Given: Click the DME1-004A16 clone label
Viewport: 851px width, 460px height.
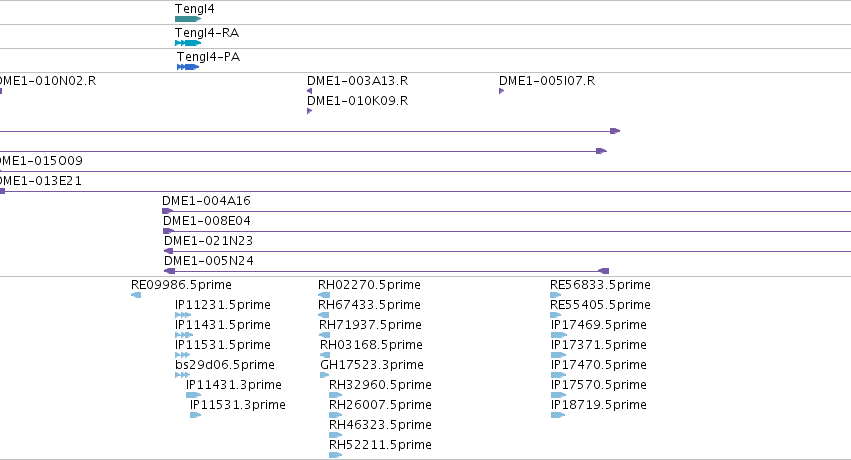Looking at the screenshot, I should 206,201.
